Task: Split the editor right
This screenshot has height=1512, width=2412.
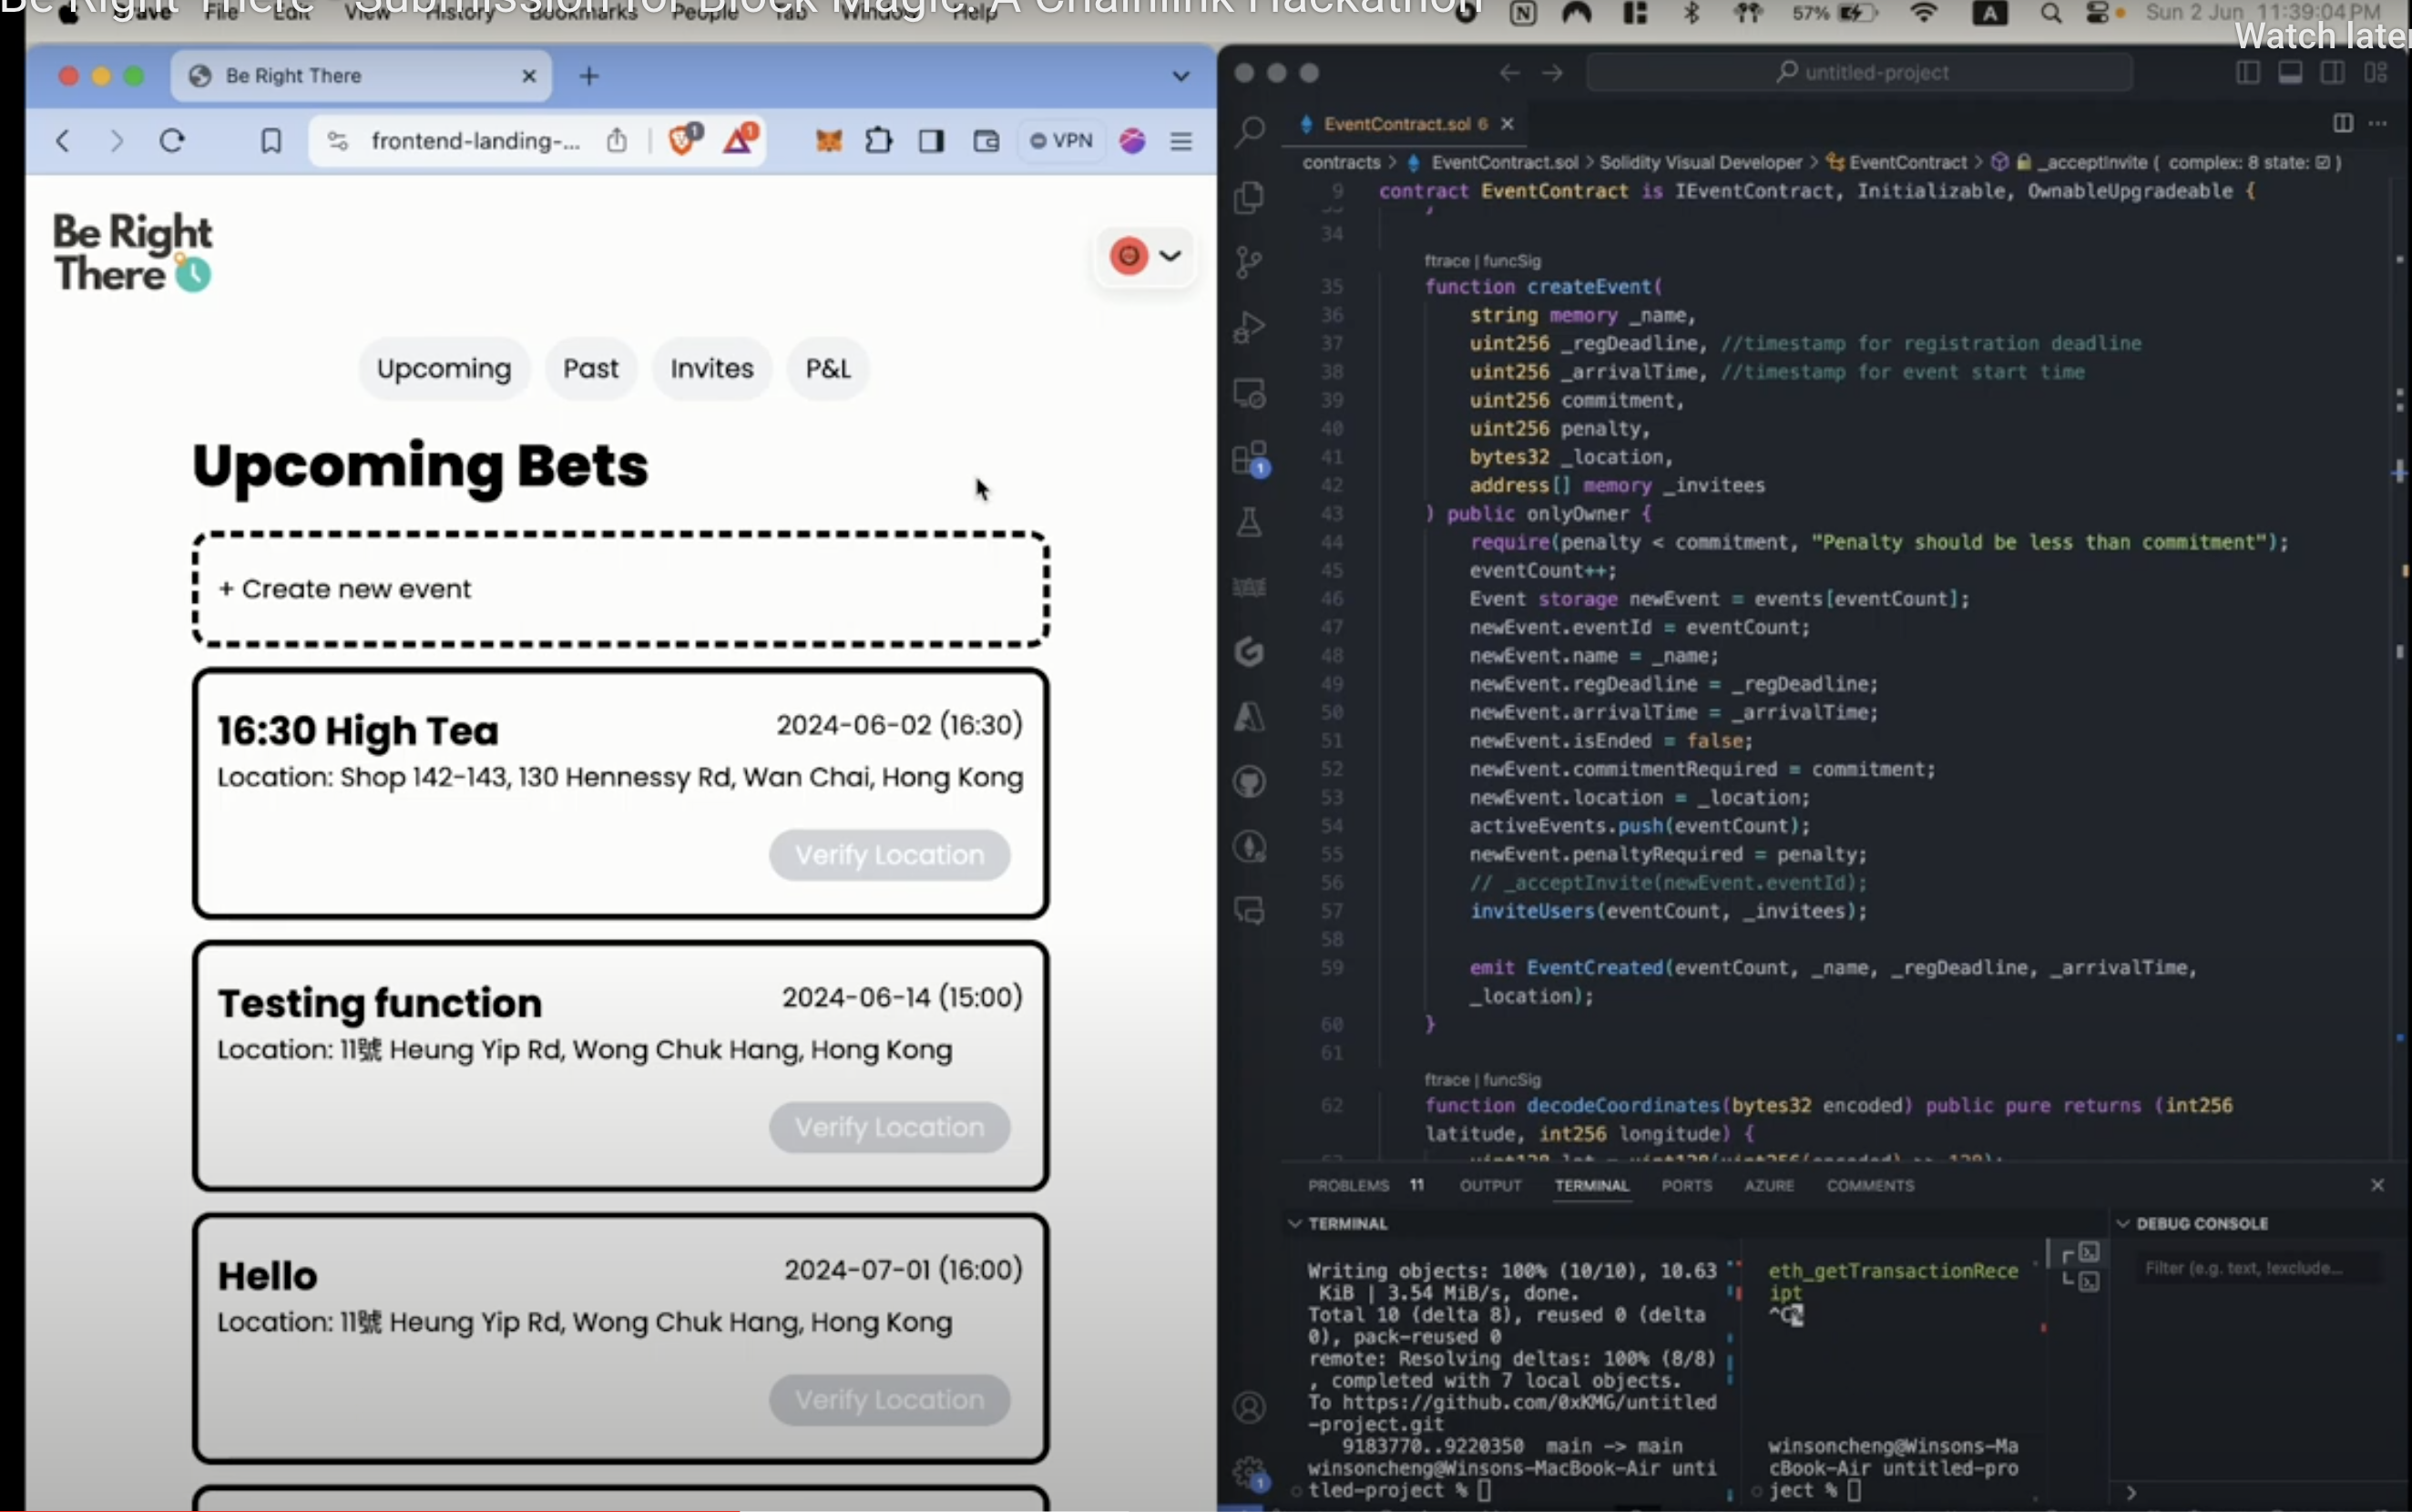Action: (x=2342, y=123)
